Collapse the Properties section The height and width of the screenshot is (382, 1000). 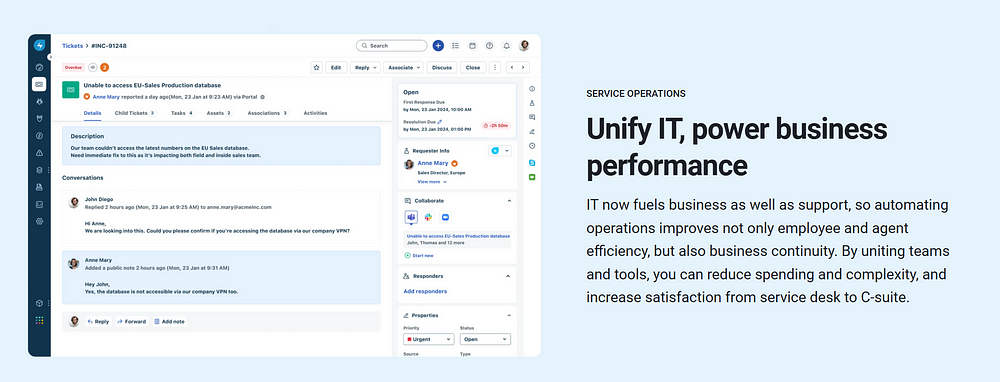point(508,315)
